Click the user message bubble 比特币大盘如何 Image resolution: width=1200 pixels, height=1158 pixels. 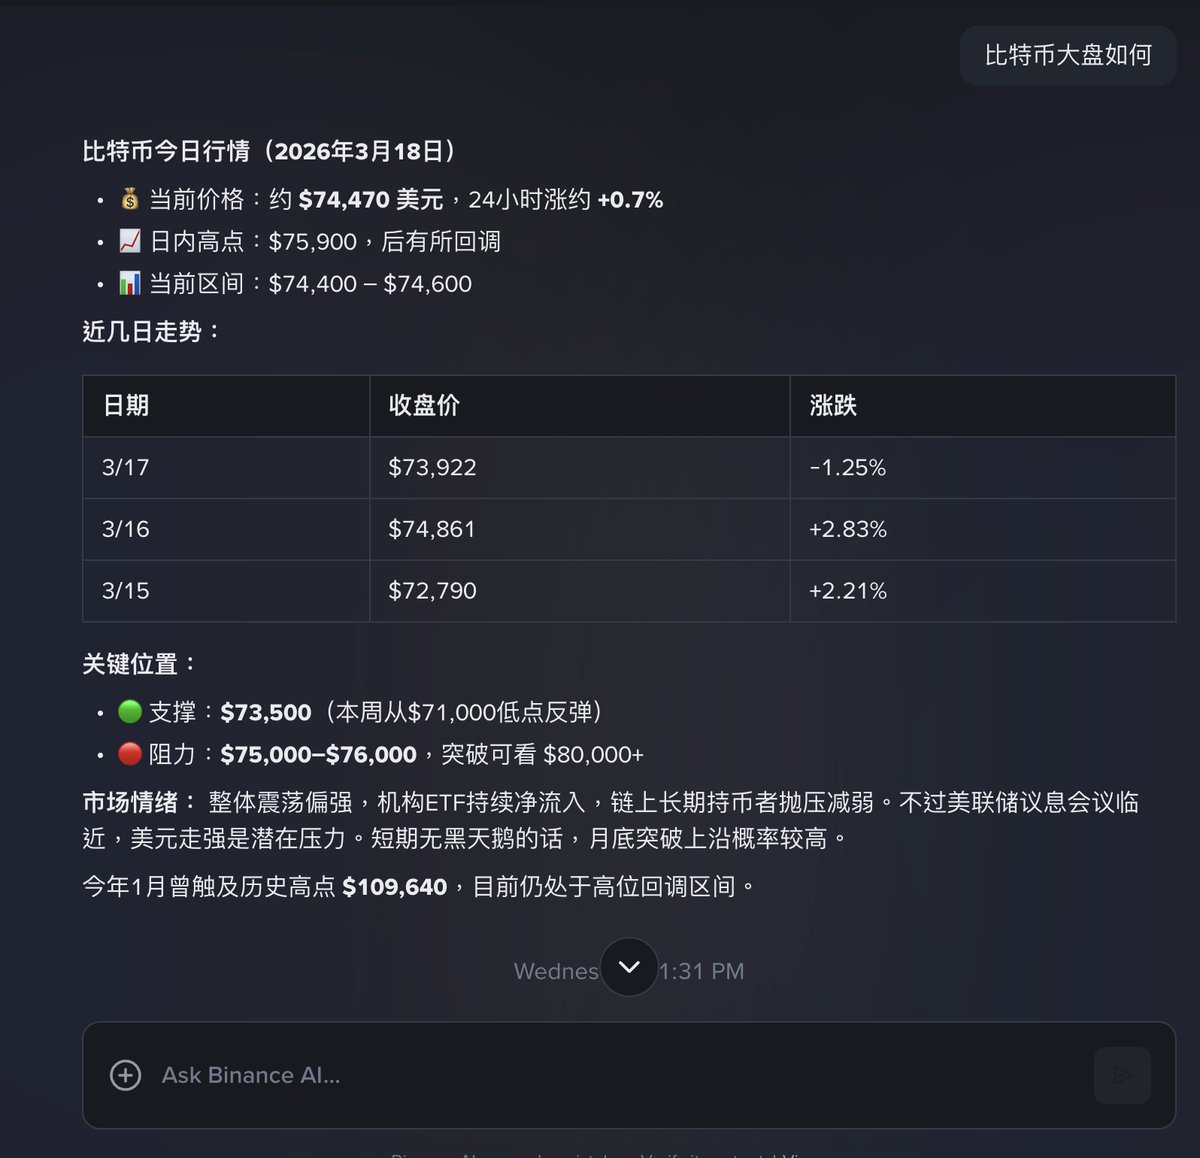(x=1067, y=55)
